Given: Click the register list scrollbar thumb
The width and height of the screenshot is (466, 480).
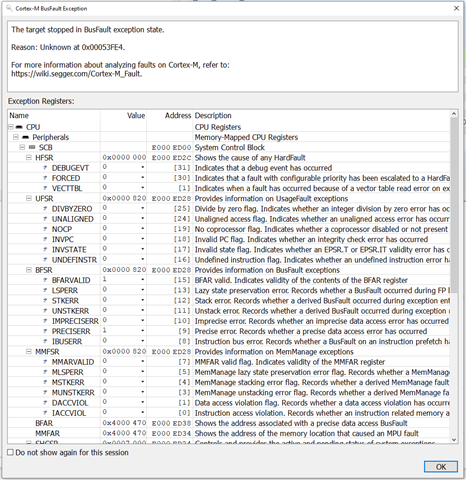Looking at the screenshot, I should 454,205.
